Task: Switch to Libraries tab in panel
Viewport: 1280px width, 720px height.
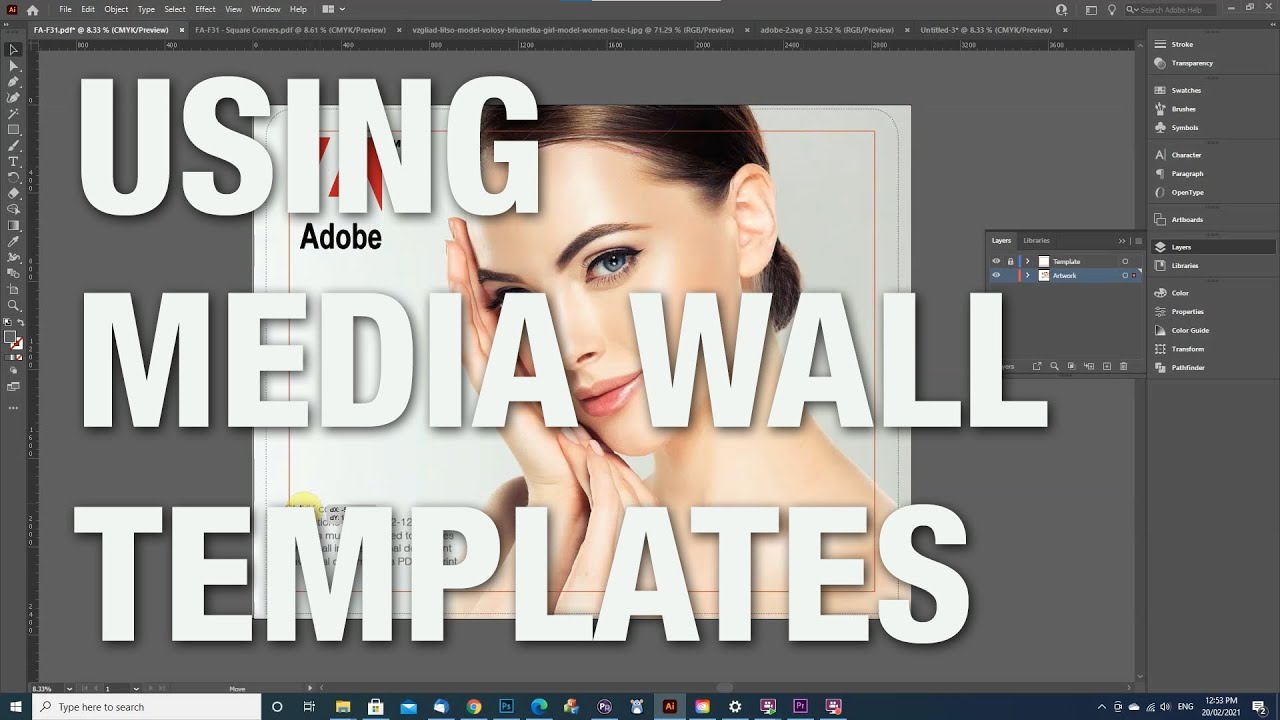Action: click(x=1036, y=240)
